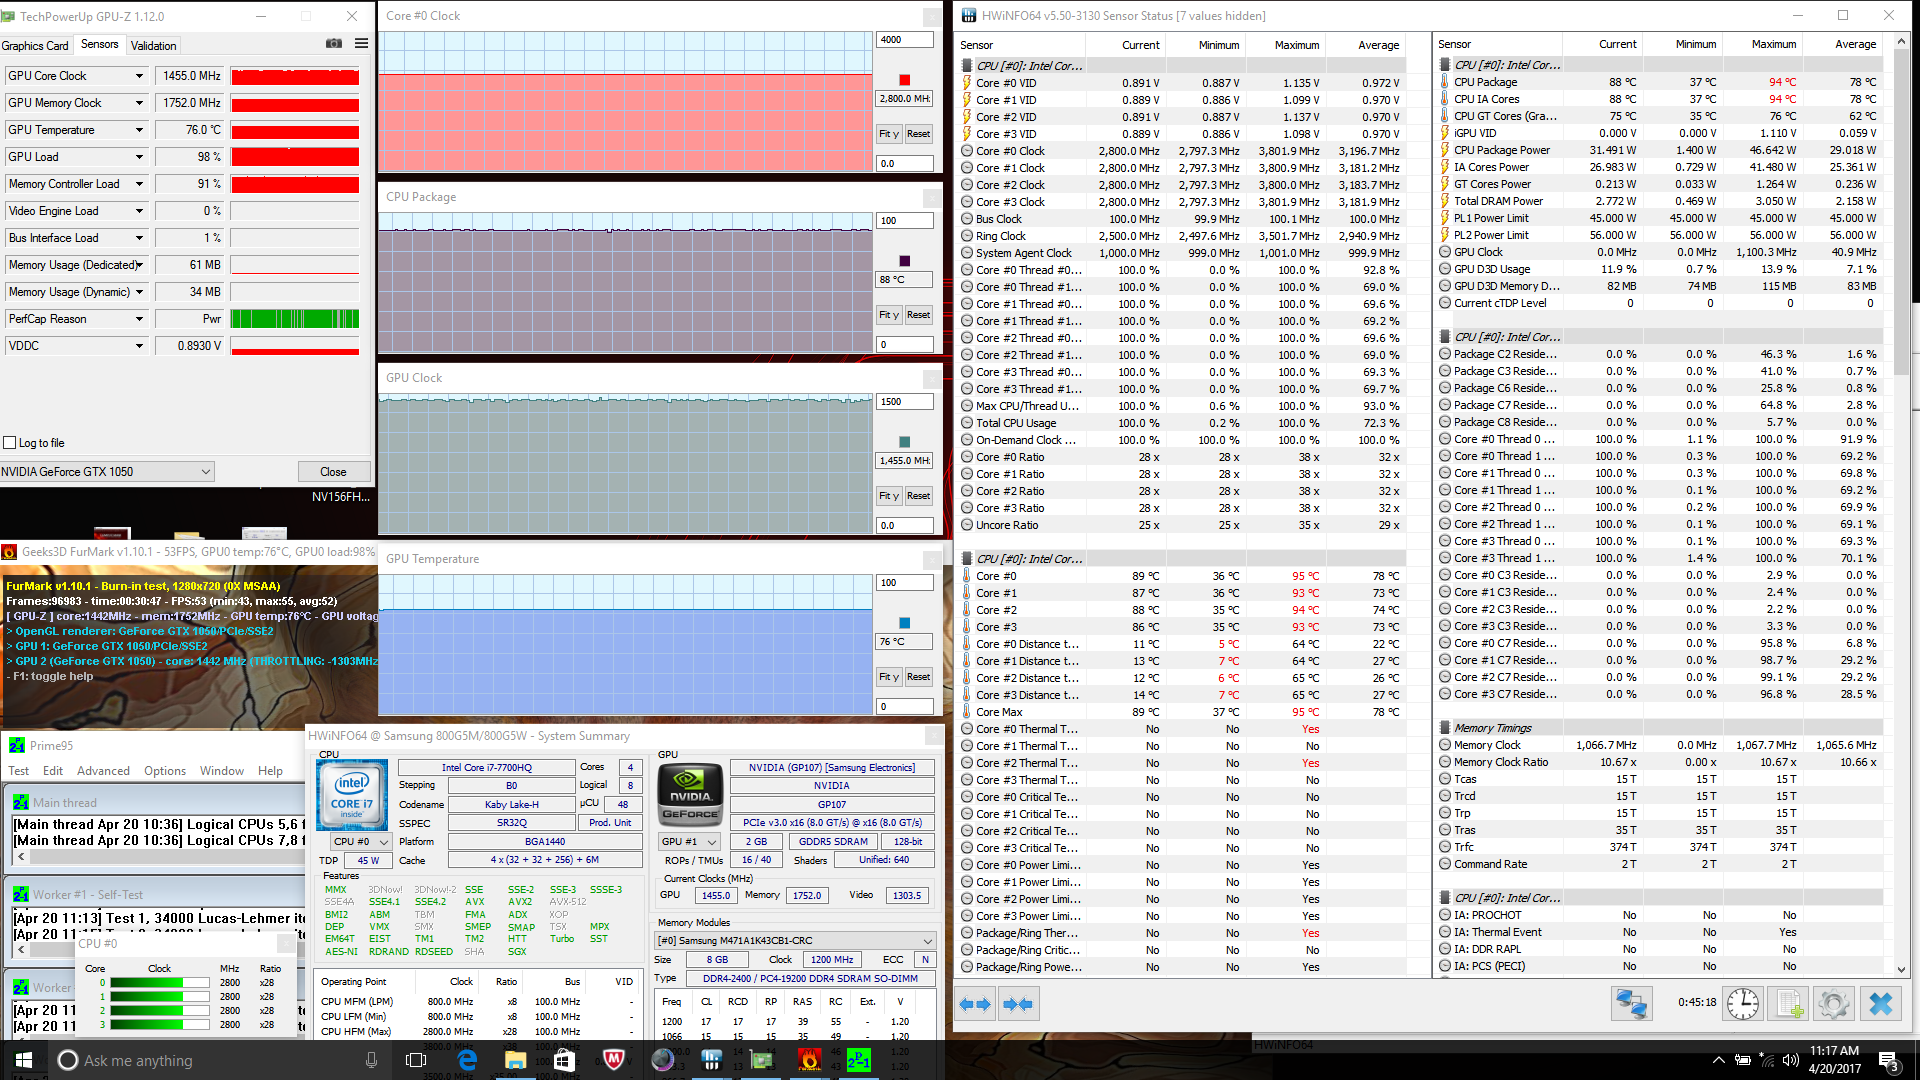Open GPU Core Clock sensor dropdown
This screenshot has height=1080, width=1920.
pos(139,76)
